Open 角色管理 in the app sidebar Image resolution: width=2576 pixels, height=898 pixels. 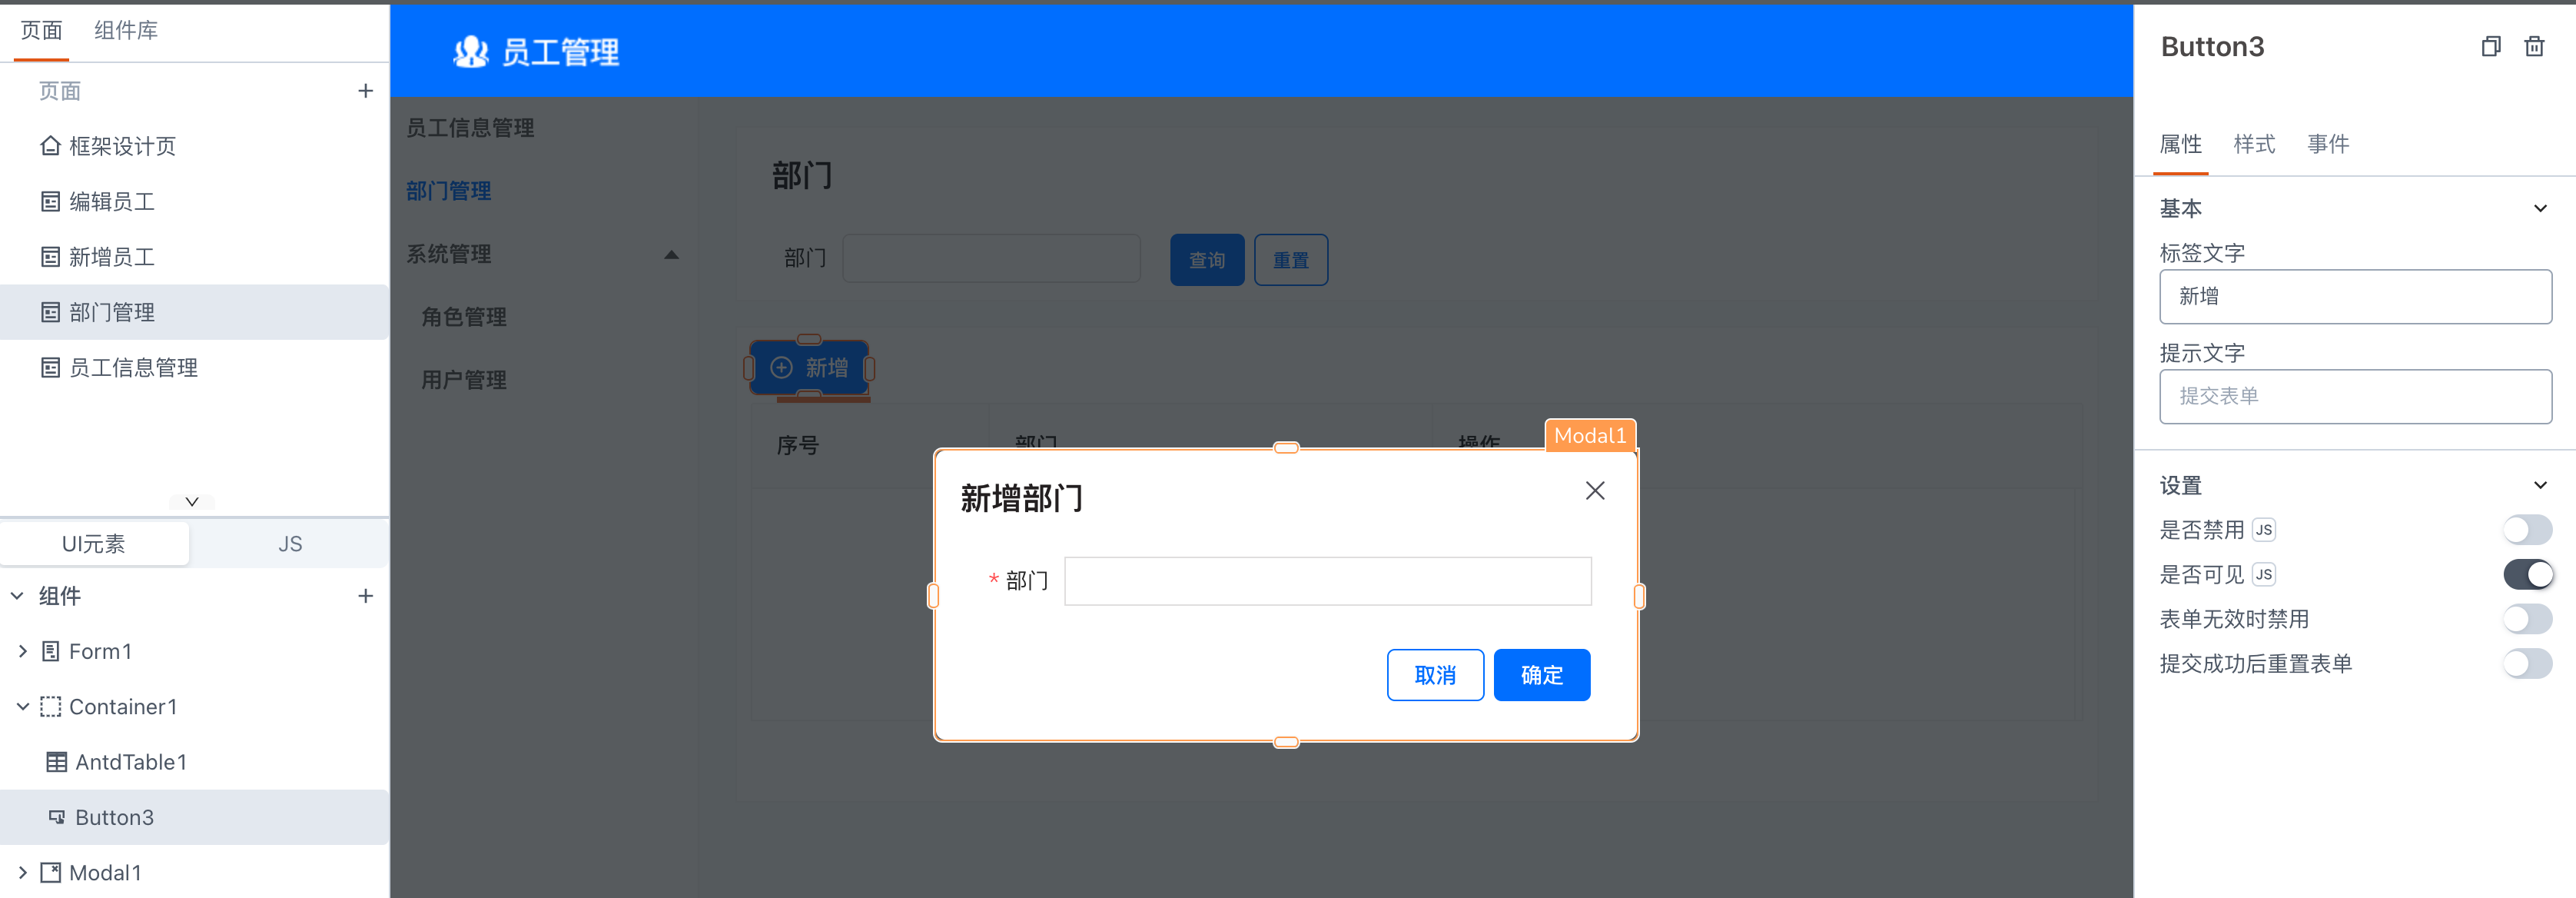464,317
